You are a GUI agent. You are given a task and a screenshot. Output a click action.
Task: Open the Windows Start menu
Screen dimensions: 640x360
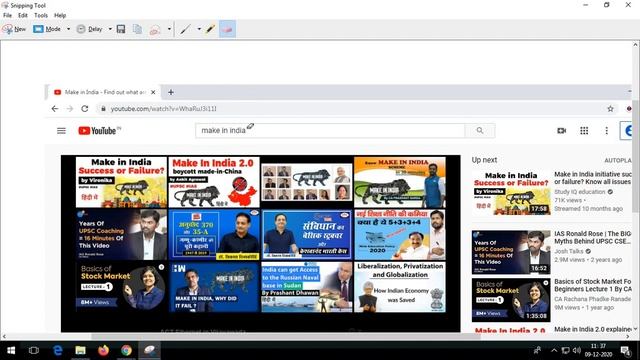coord(11,350)
